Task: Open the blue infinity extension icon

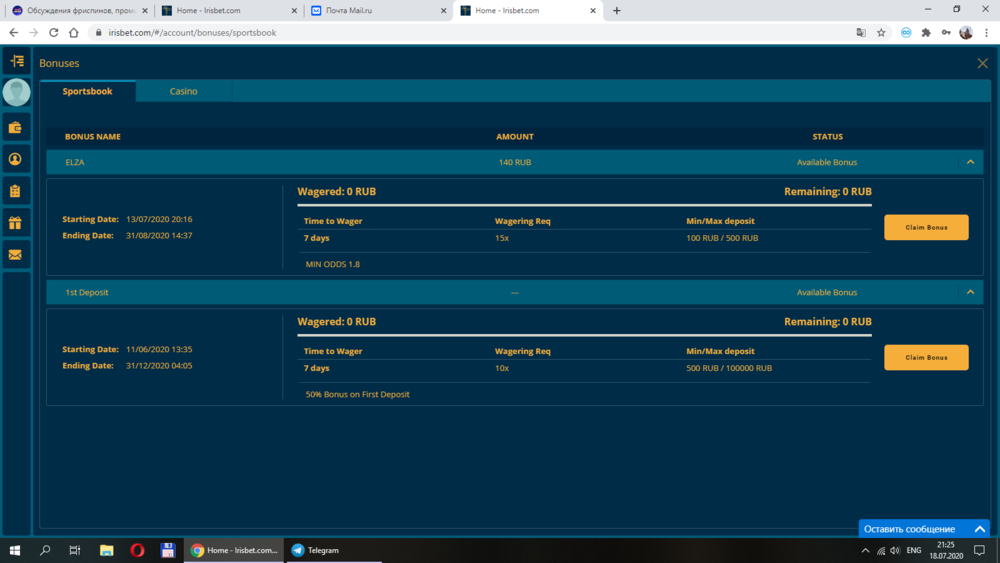Action: [x=906, y=33]
